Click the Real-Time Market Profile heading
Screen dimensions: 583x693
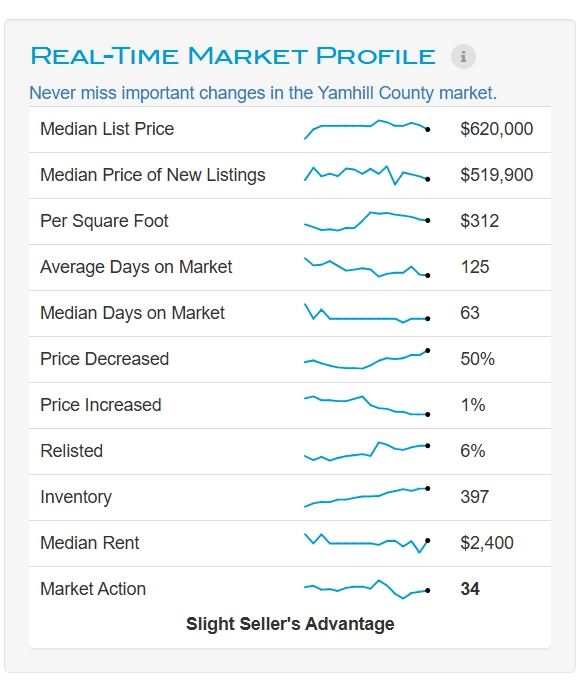[233, 56]
